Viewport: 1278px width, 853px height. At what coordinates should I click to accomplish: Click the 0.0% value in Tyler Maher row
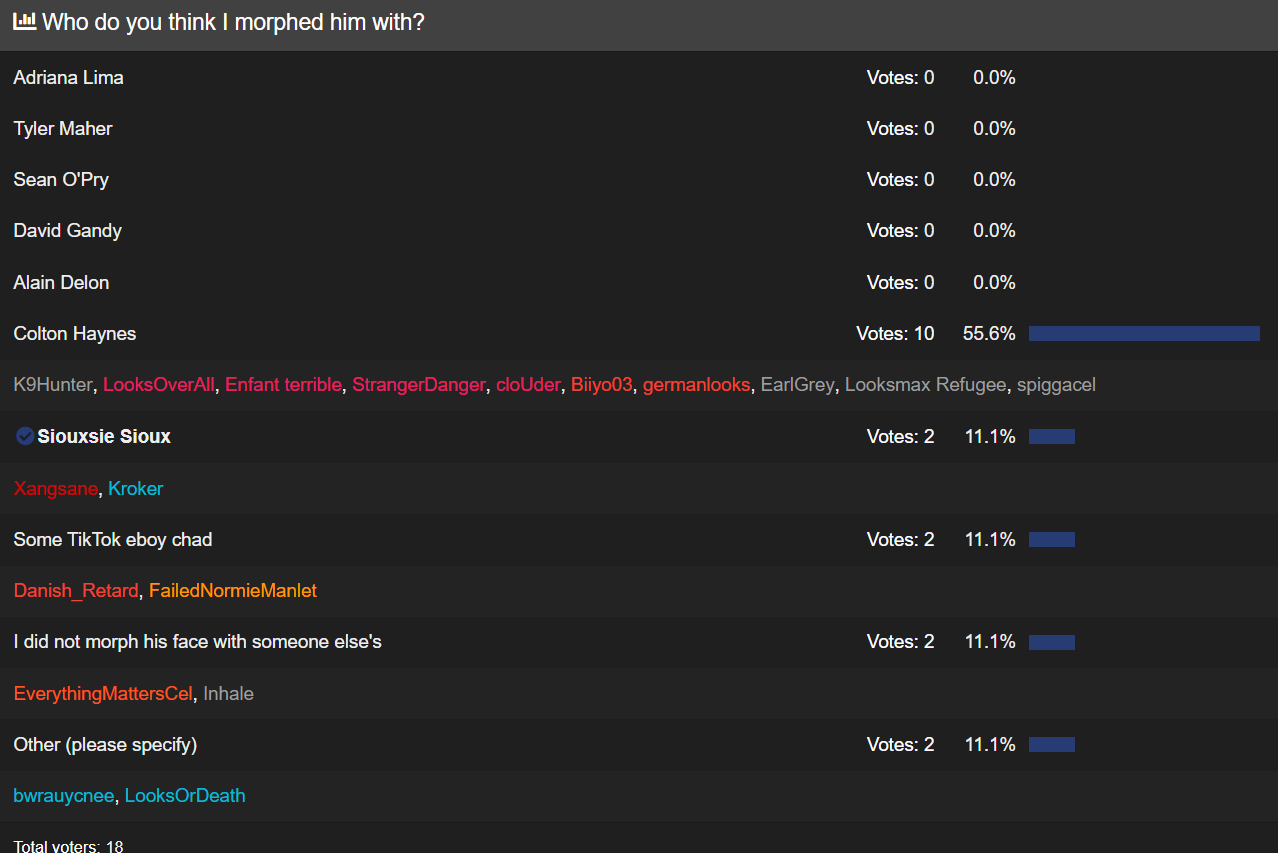point(994,128)
